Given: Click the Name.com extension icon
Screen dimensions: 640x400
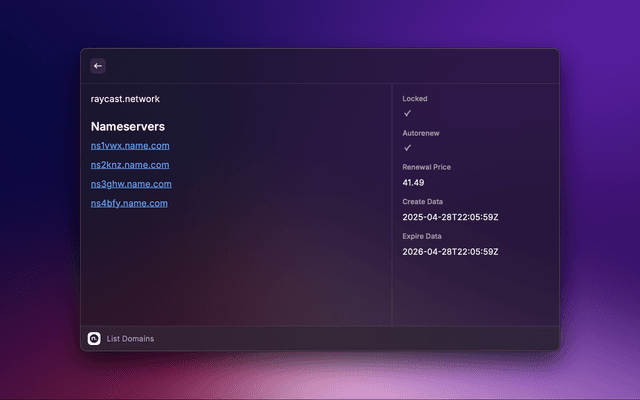Looking at the screenshot, I should [94, 339].
